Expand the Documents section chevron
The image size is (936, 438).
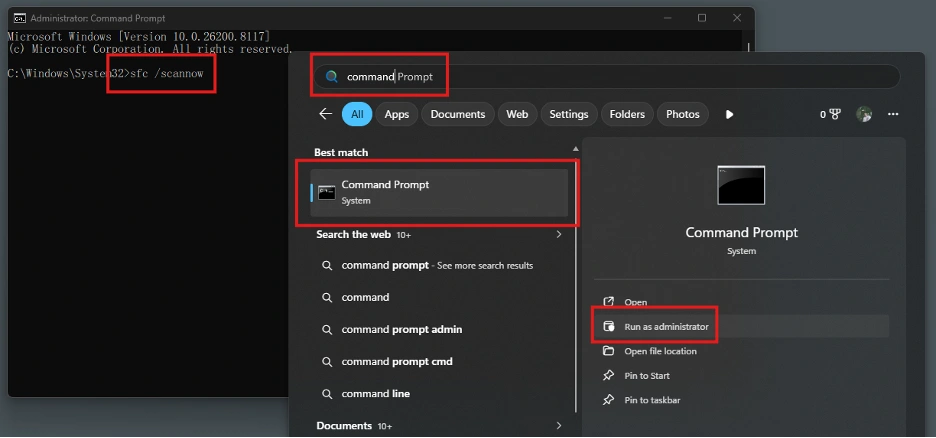pos(559,426)
